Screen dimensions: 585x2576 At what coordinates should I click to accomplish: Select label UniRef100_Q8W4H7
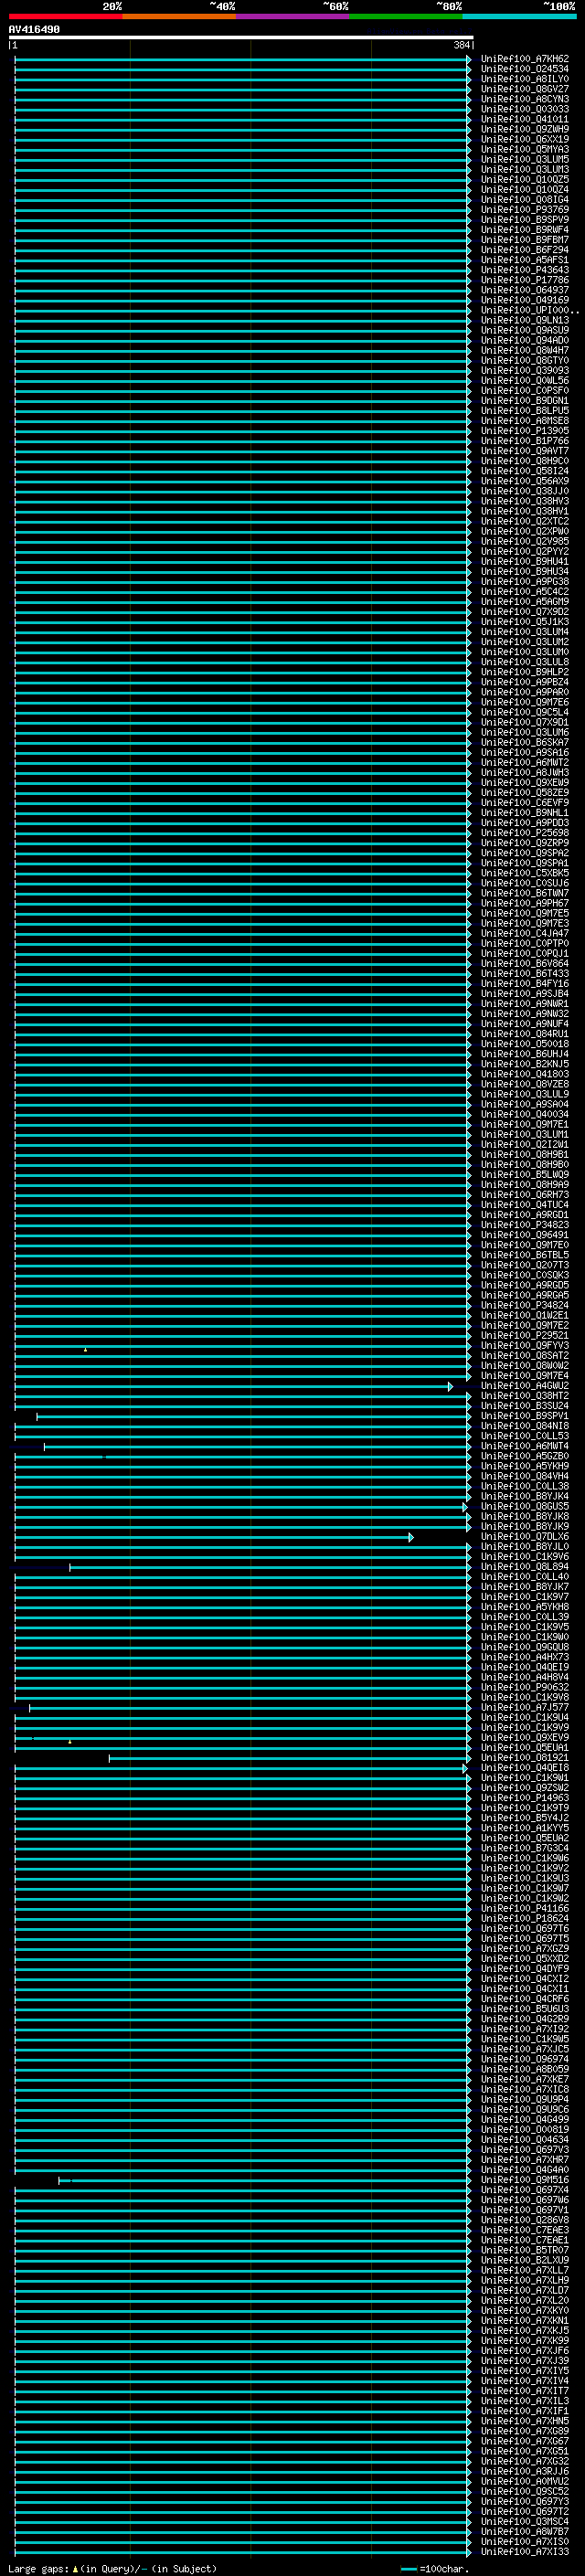point(524,350)
